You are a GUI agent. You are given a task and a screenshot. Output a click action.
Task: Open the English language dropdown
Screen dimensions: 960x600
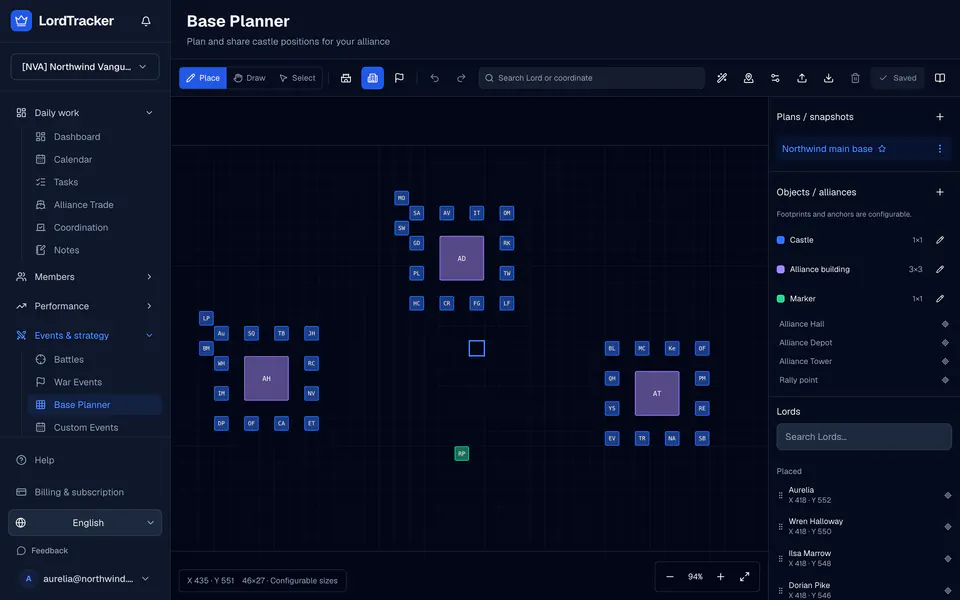(x=84, y=523)
